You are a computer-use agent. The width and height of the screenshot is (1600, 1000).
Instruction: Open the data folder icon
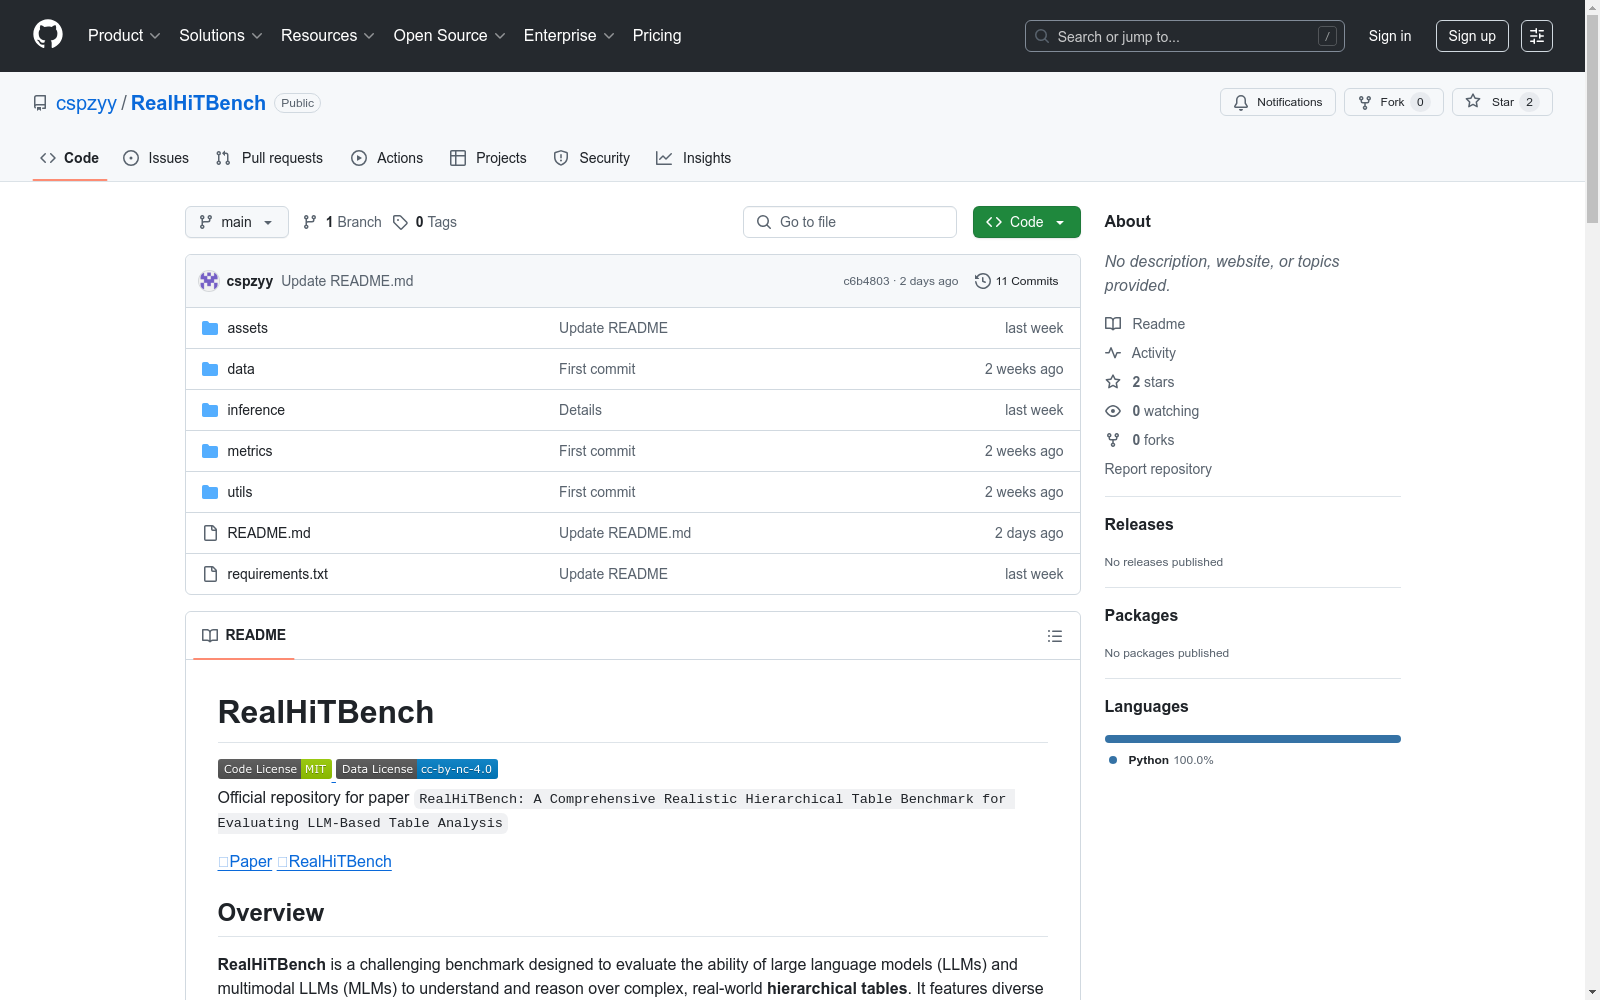210,369
